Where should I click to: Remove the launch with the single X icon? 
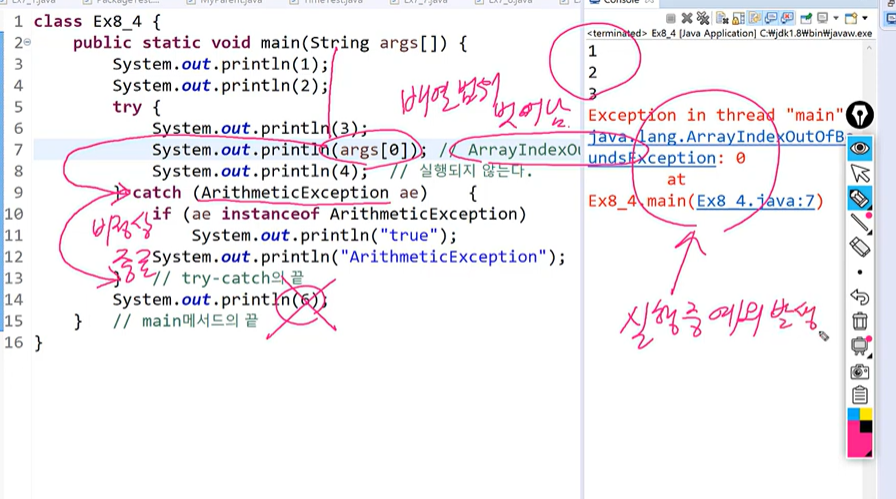687,18
